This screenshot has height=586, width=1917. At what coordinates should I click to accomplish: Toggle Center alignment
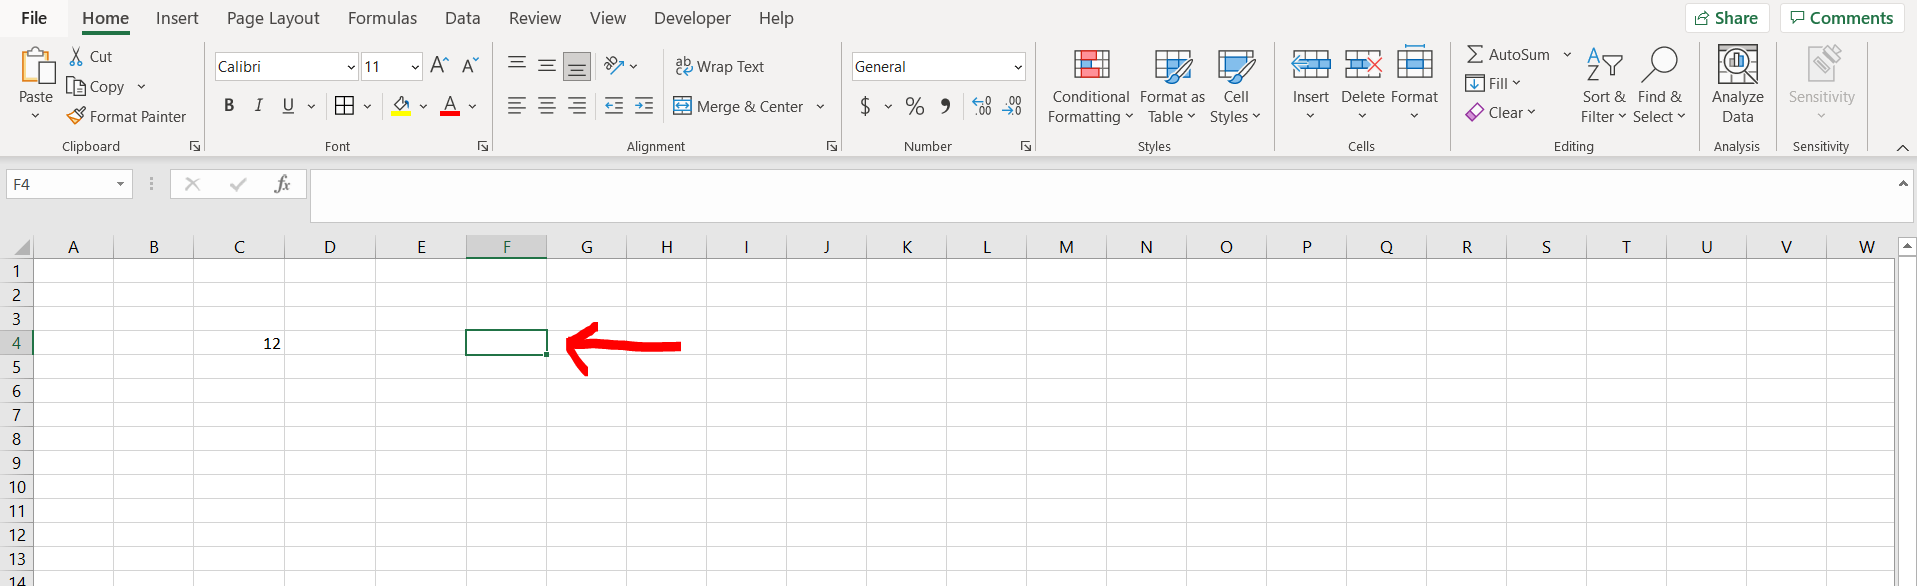pyautogui.click(x=547, y=106)
